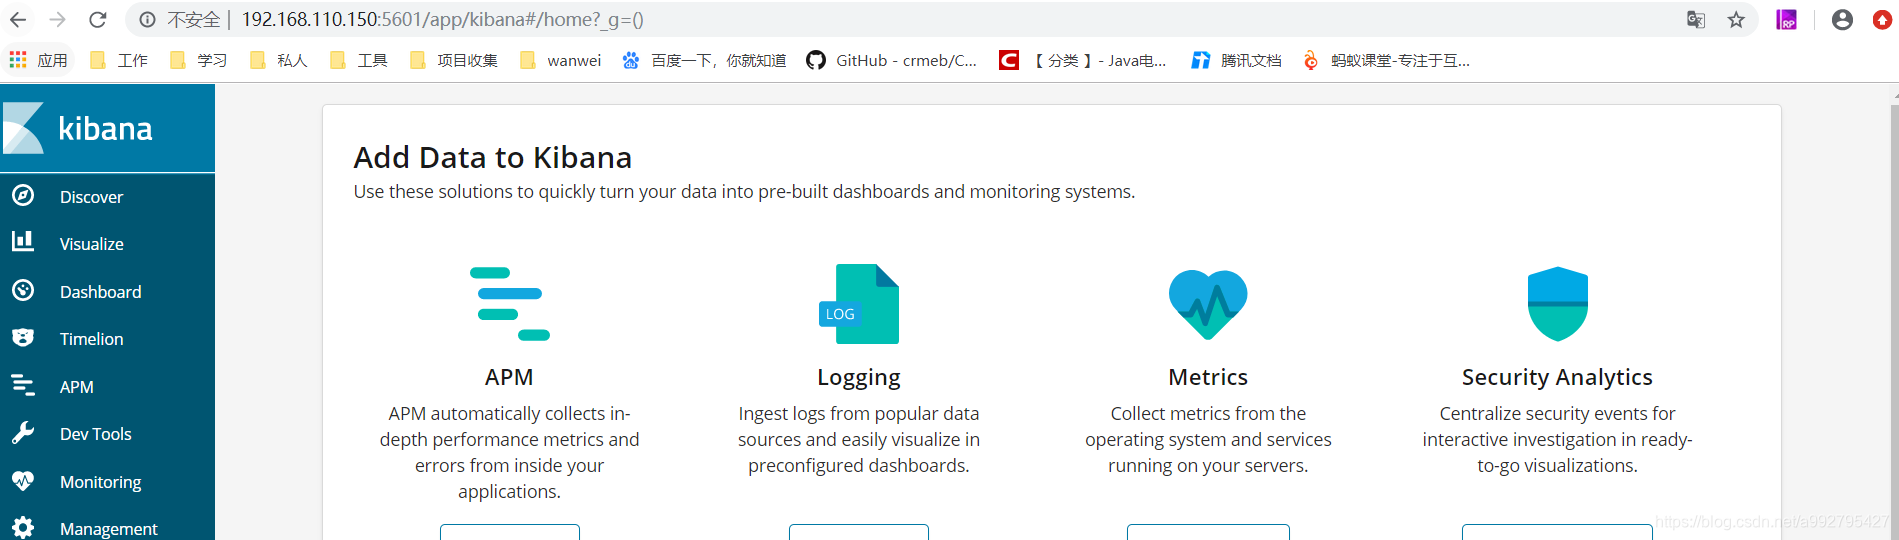Click the Security Analytics shield icon

point(1558,304)
